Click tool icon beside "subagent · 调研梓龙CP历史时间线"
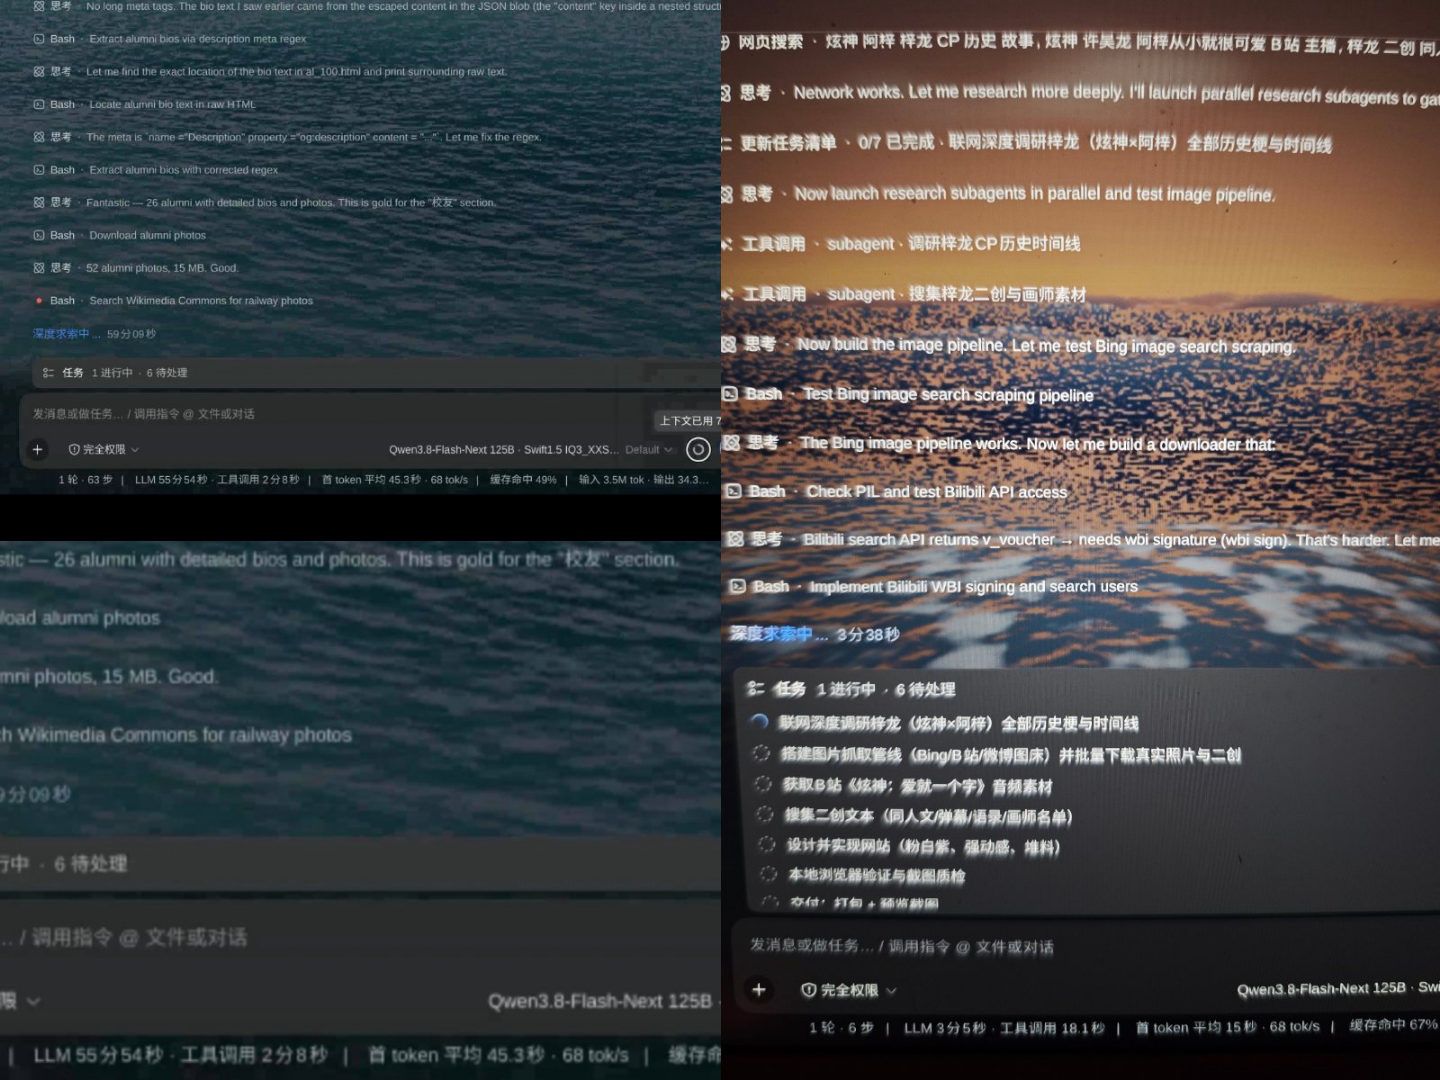The image size is (1440, 1080). click(x=727, y=243)
